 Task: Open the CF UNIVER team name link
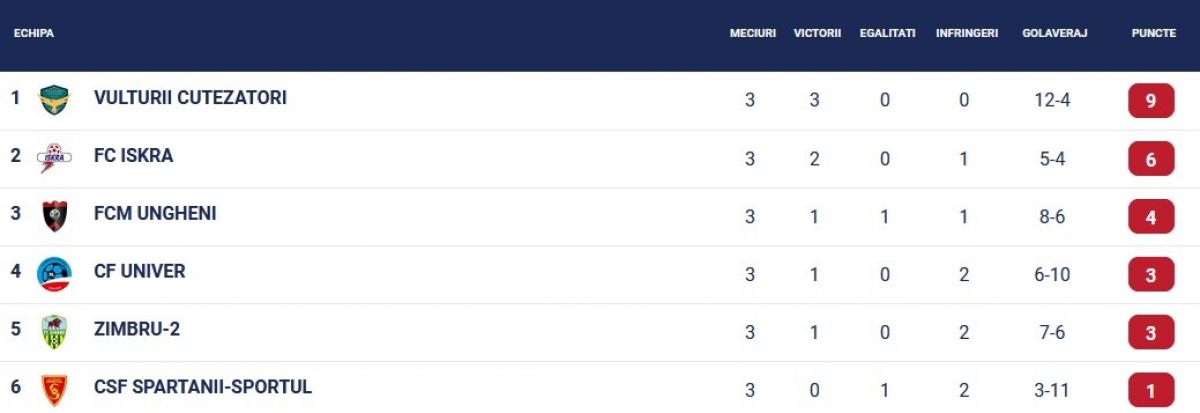(139, 272)
